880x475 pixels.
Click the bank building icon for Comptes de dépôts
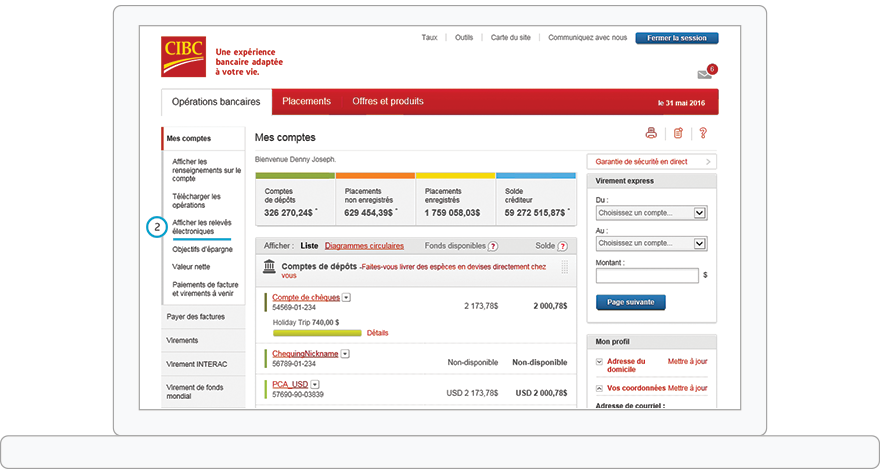coord(269,267)
